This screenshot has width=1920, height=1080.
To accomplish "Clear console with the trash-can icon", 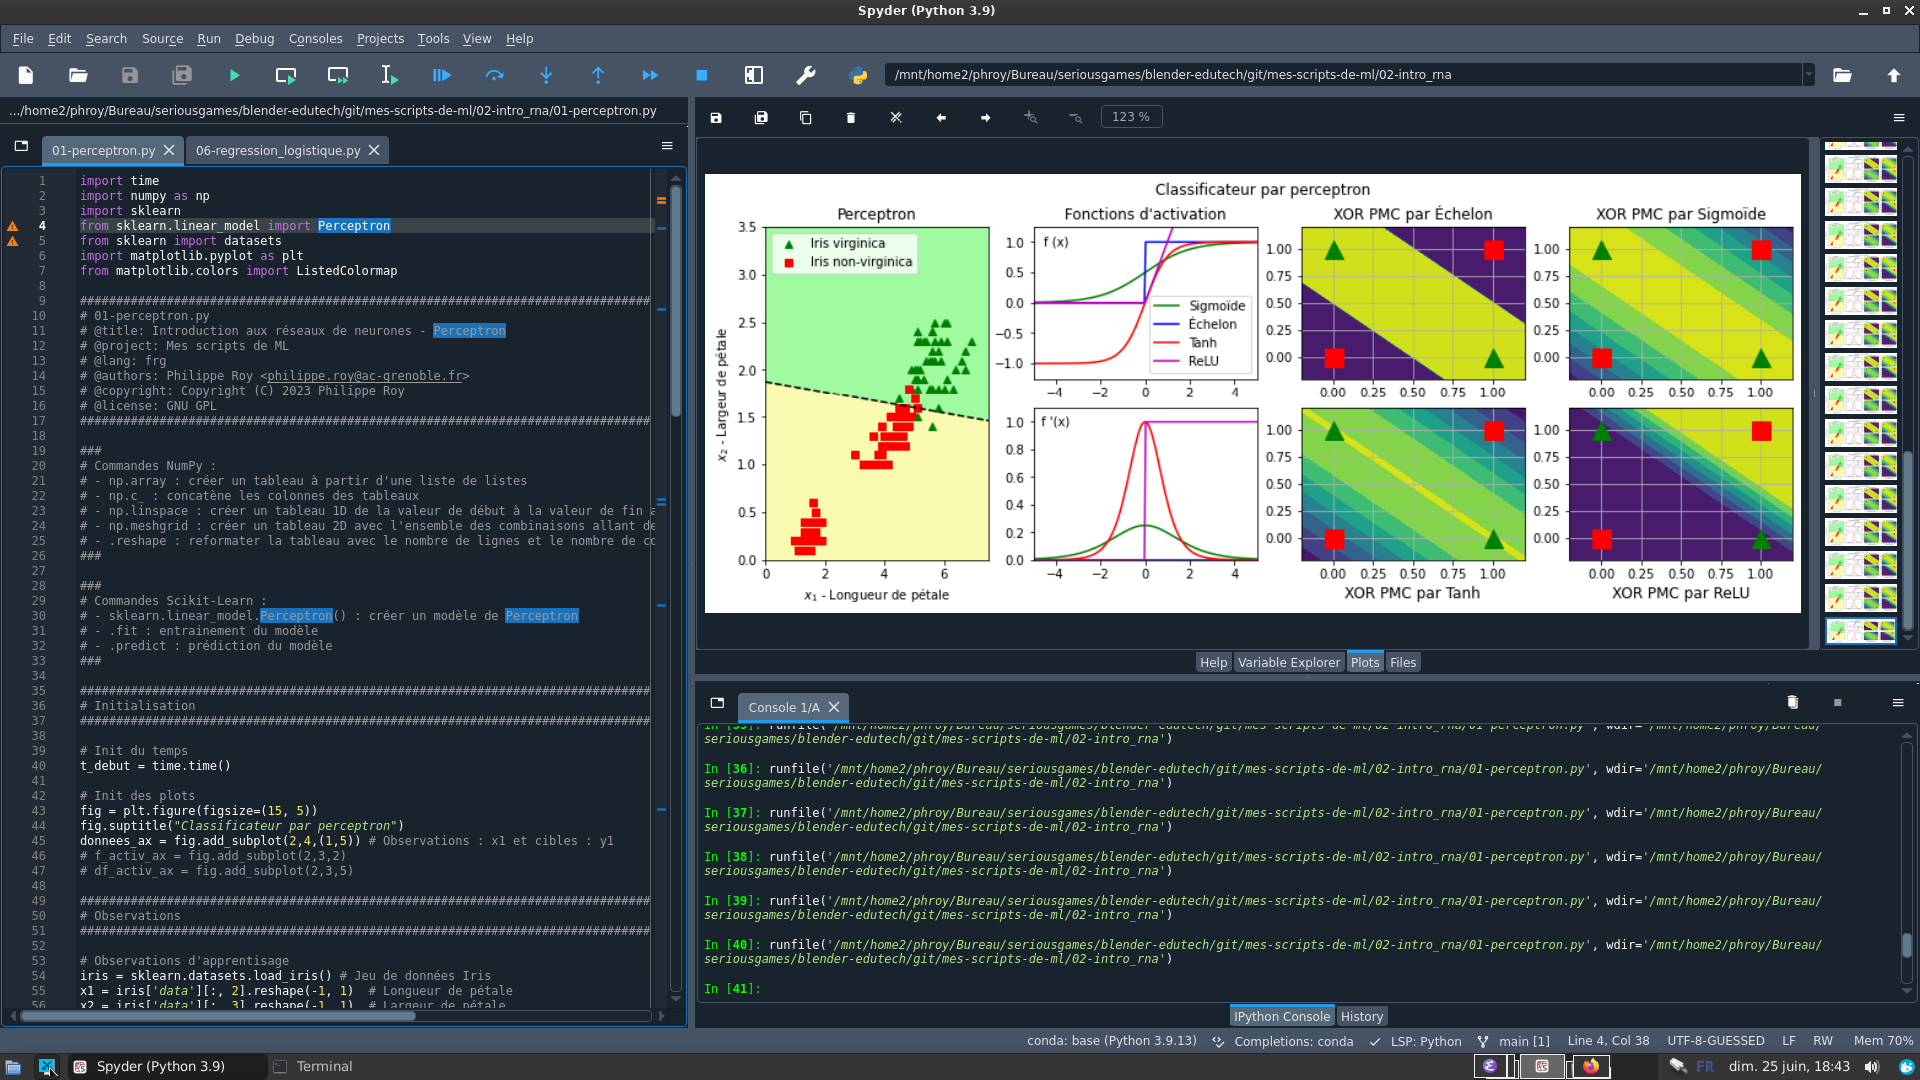I will point(1792,703).
